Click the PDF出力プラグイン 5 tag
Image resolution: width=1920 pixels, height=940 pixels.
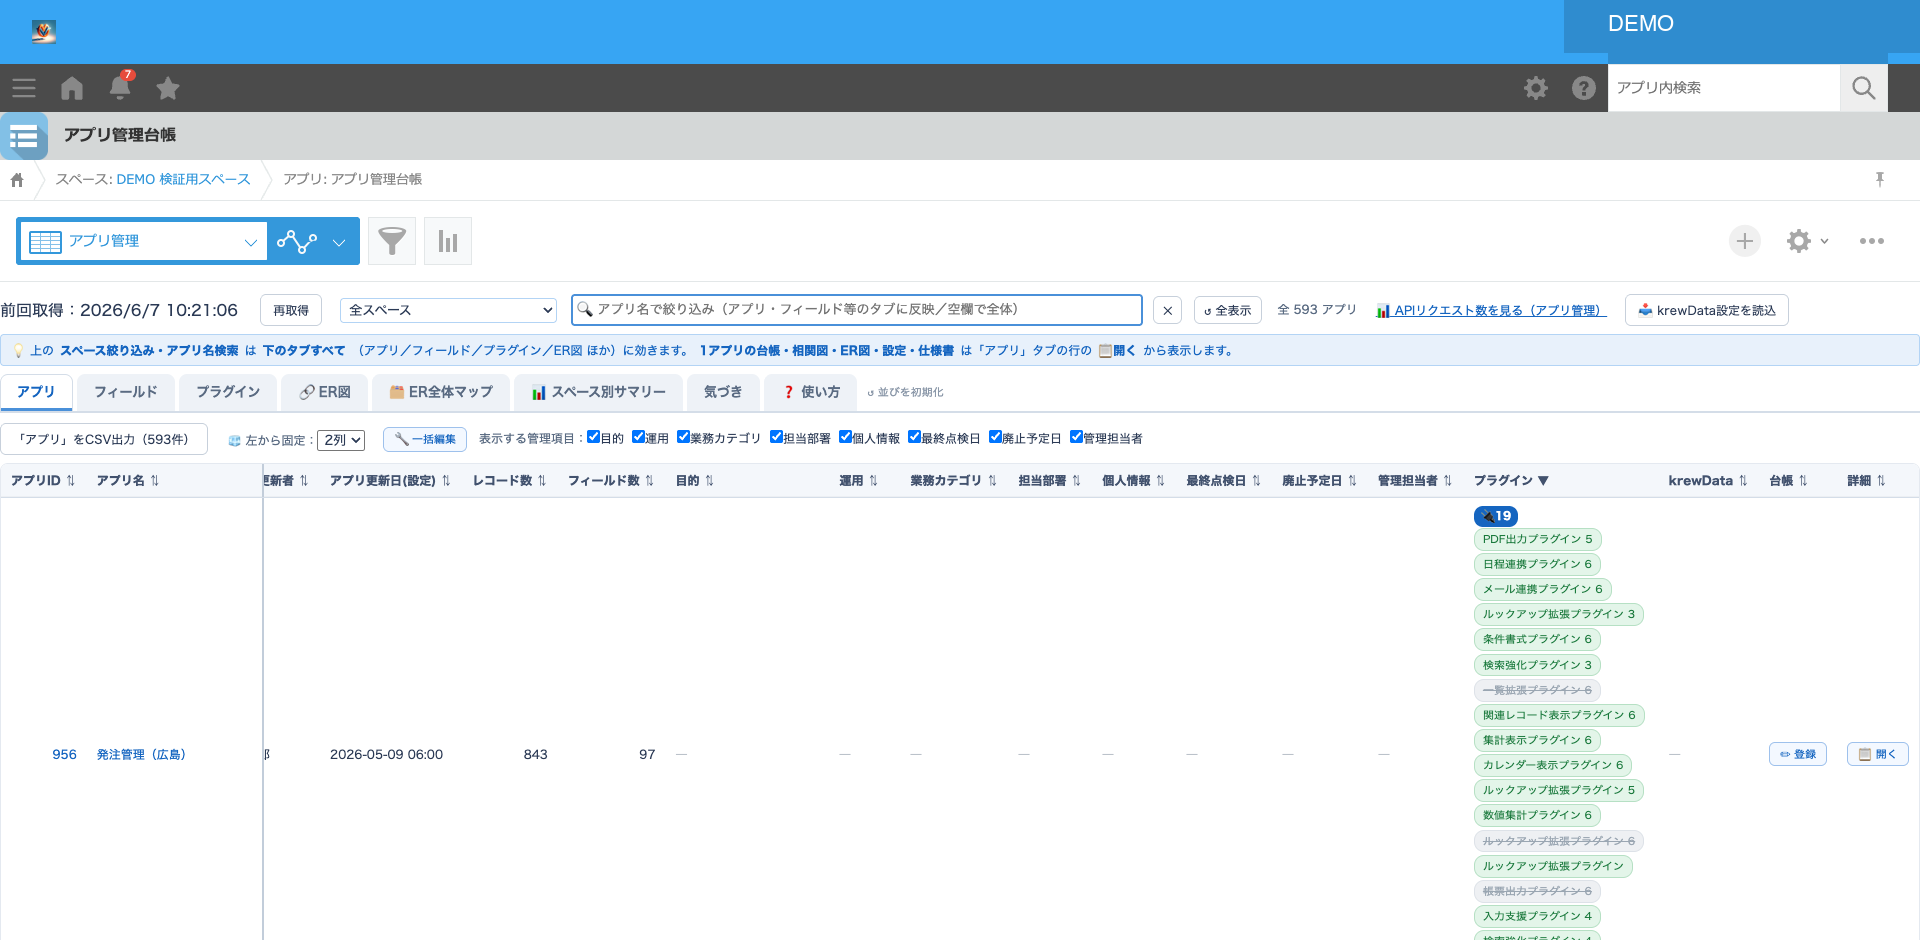click(1538, 539)
